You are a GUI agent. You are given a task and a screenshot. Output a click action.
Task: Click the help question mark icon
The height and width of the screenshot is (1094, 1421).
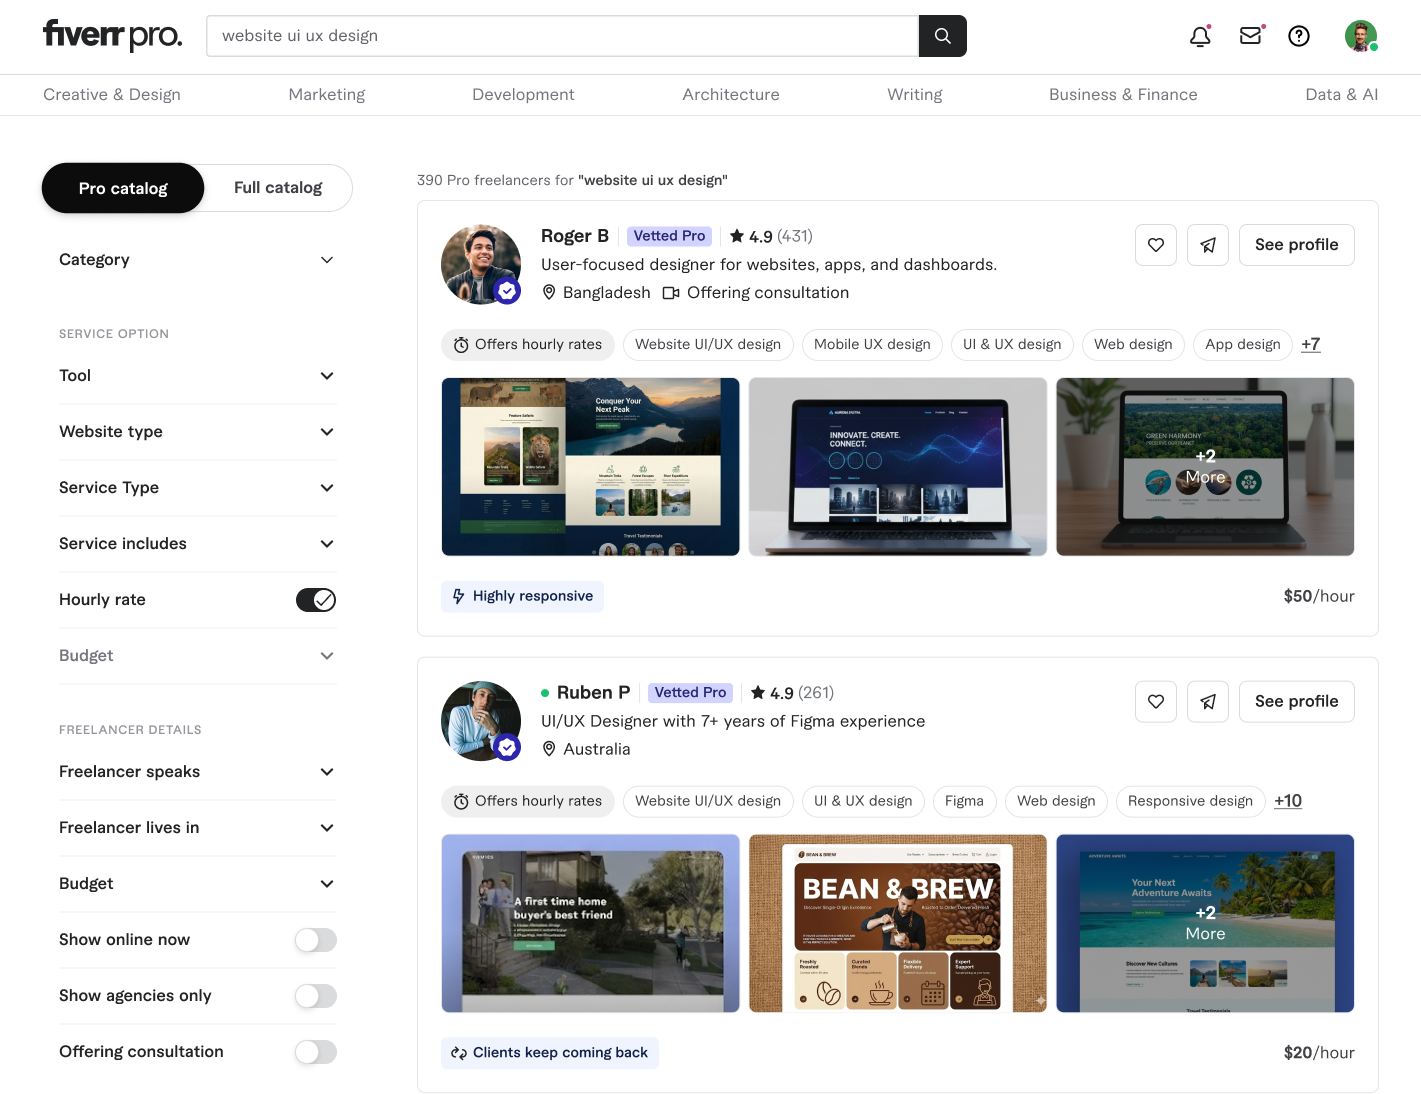(x=1299, y=36)
